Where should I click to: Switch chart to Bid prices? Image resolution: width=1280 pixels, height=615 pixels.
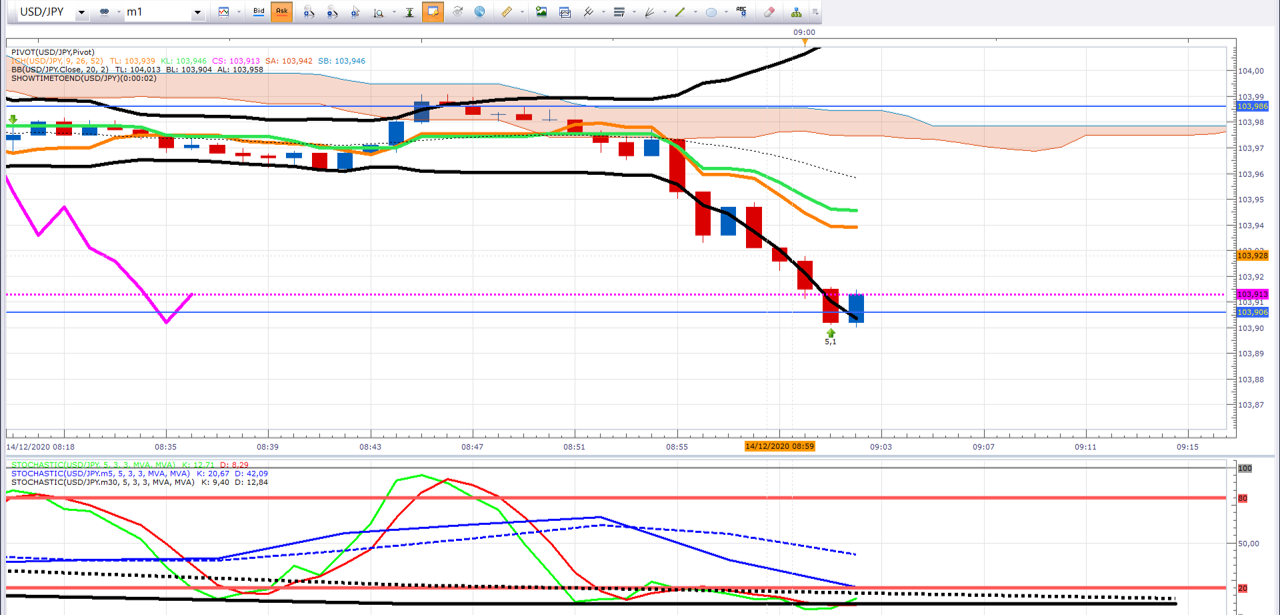[x=259, y=12]
